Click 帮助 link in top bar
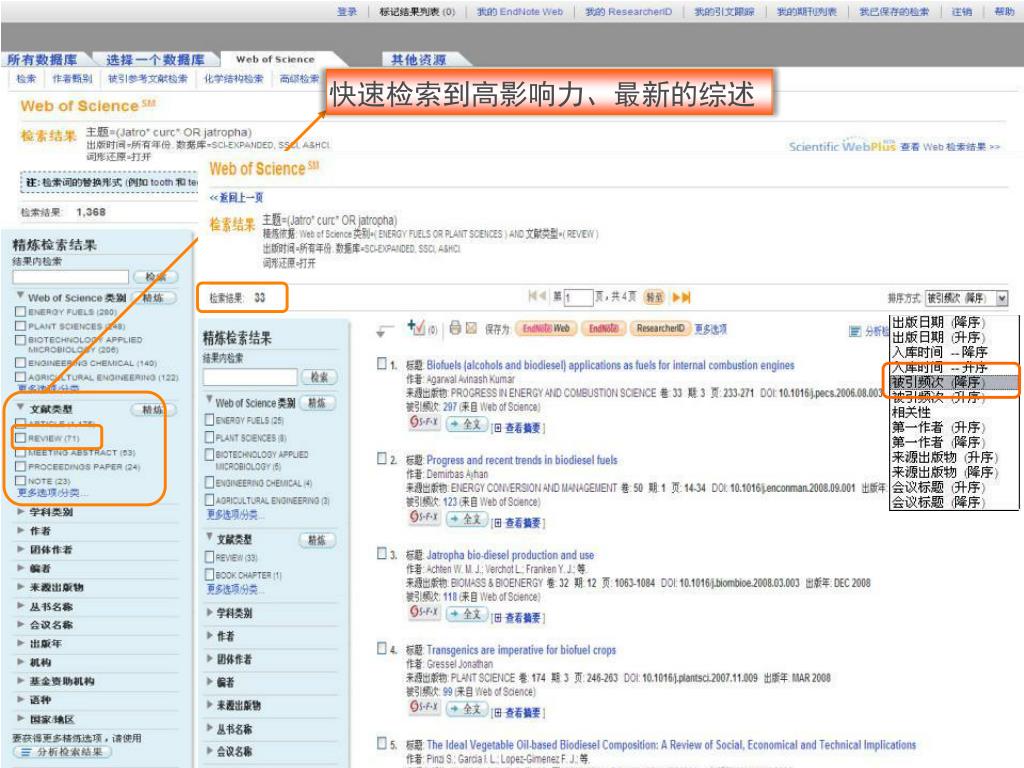The width and height of the screenshot is (1024, 768). tap(1004, 11)
